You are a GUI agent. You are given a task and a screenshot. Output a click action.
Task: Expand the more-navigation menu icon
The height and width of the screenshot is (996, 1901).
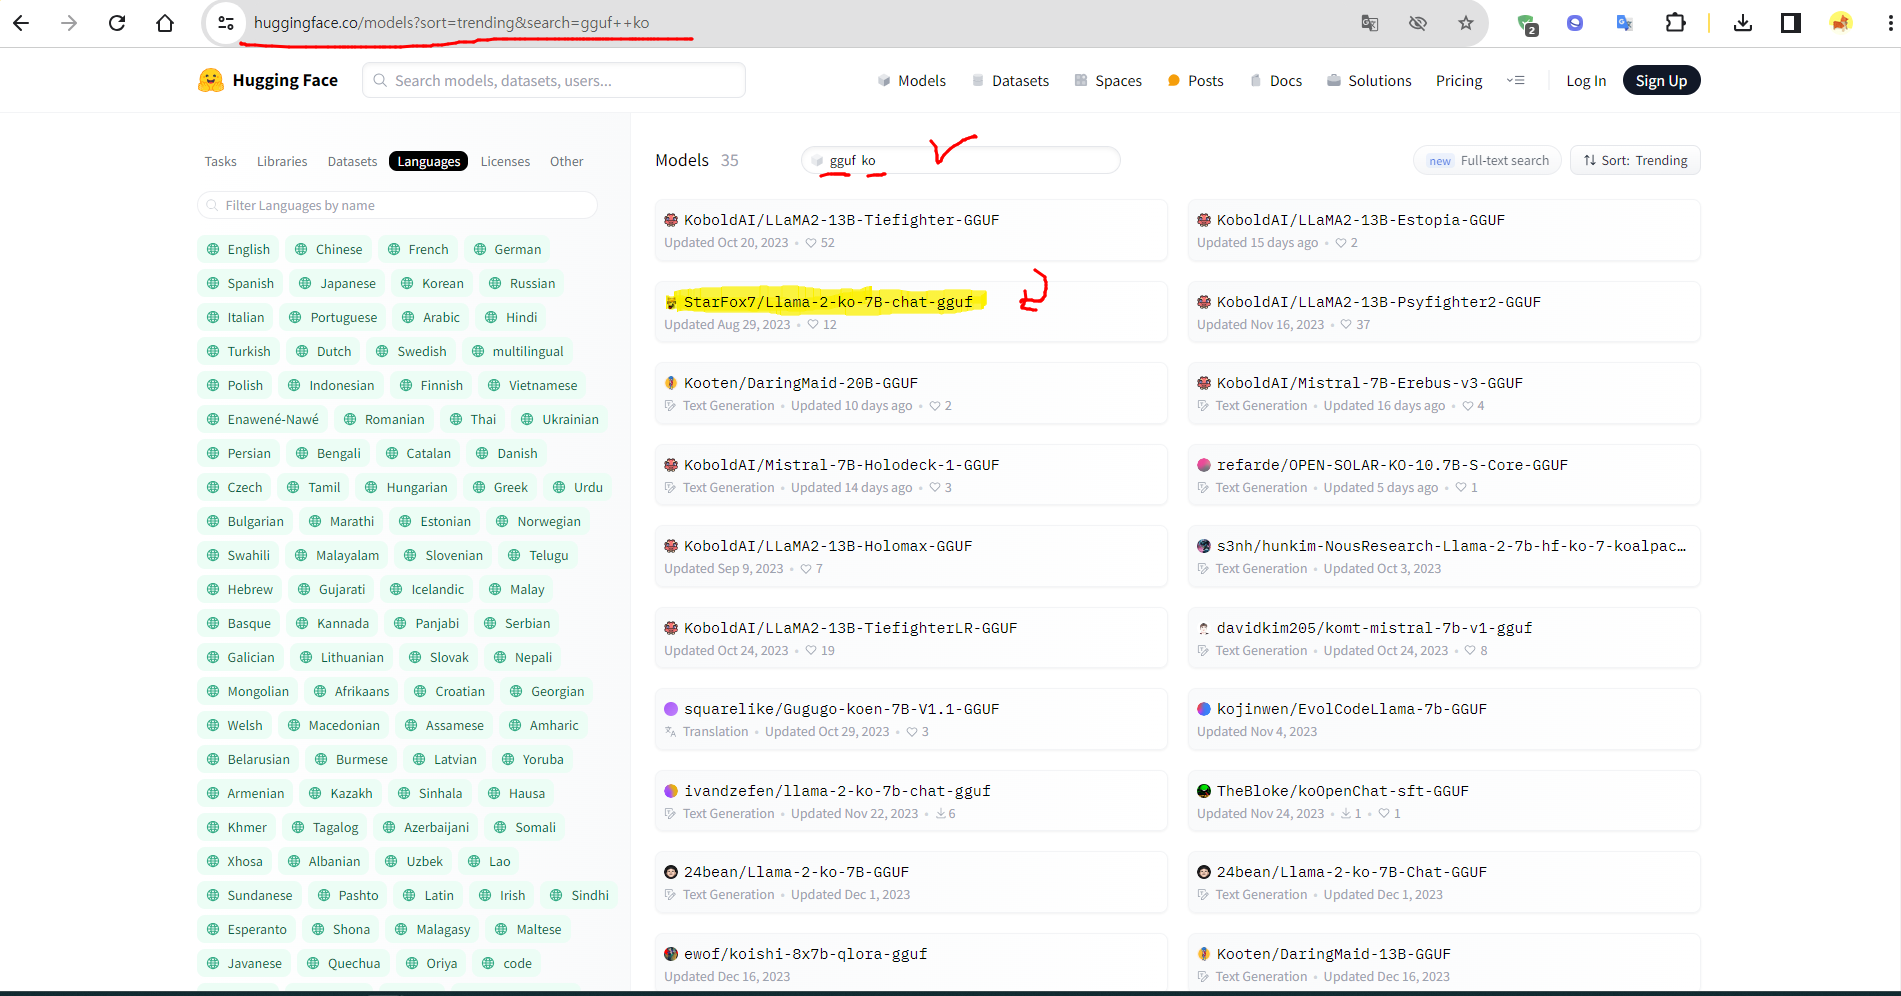click(1516, 80)
